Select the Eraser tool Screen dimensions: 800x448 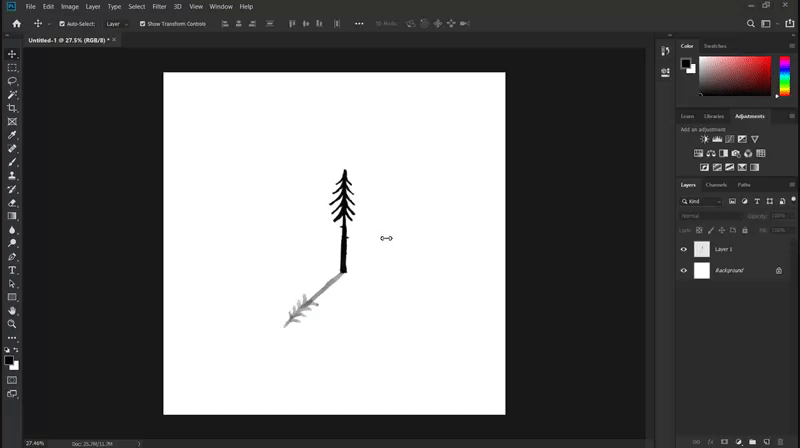click(12, 203)
